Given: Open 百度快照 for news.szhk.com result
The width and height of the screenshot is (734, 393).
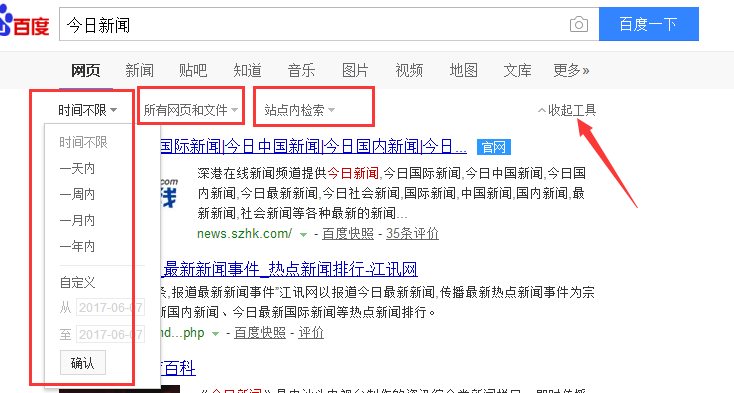Looking at the screenshot, I should pyautogui.click(x=348, y=233).
